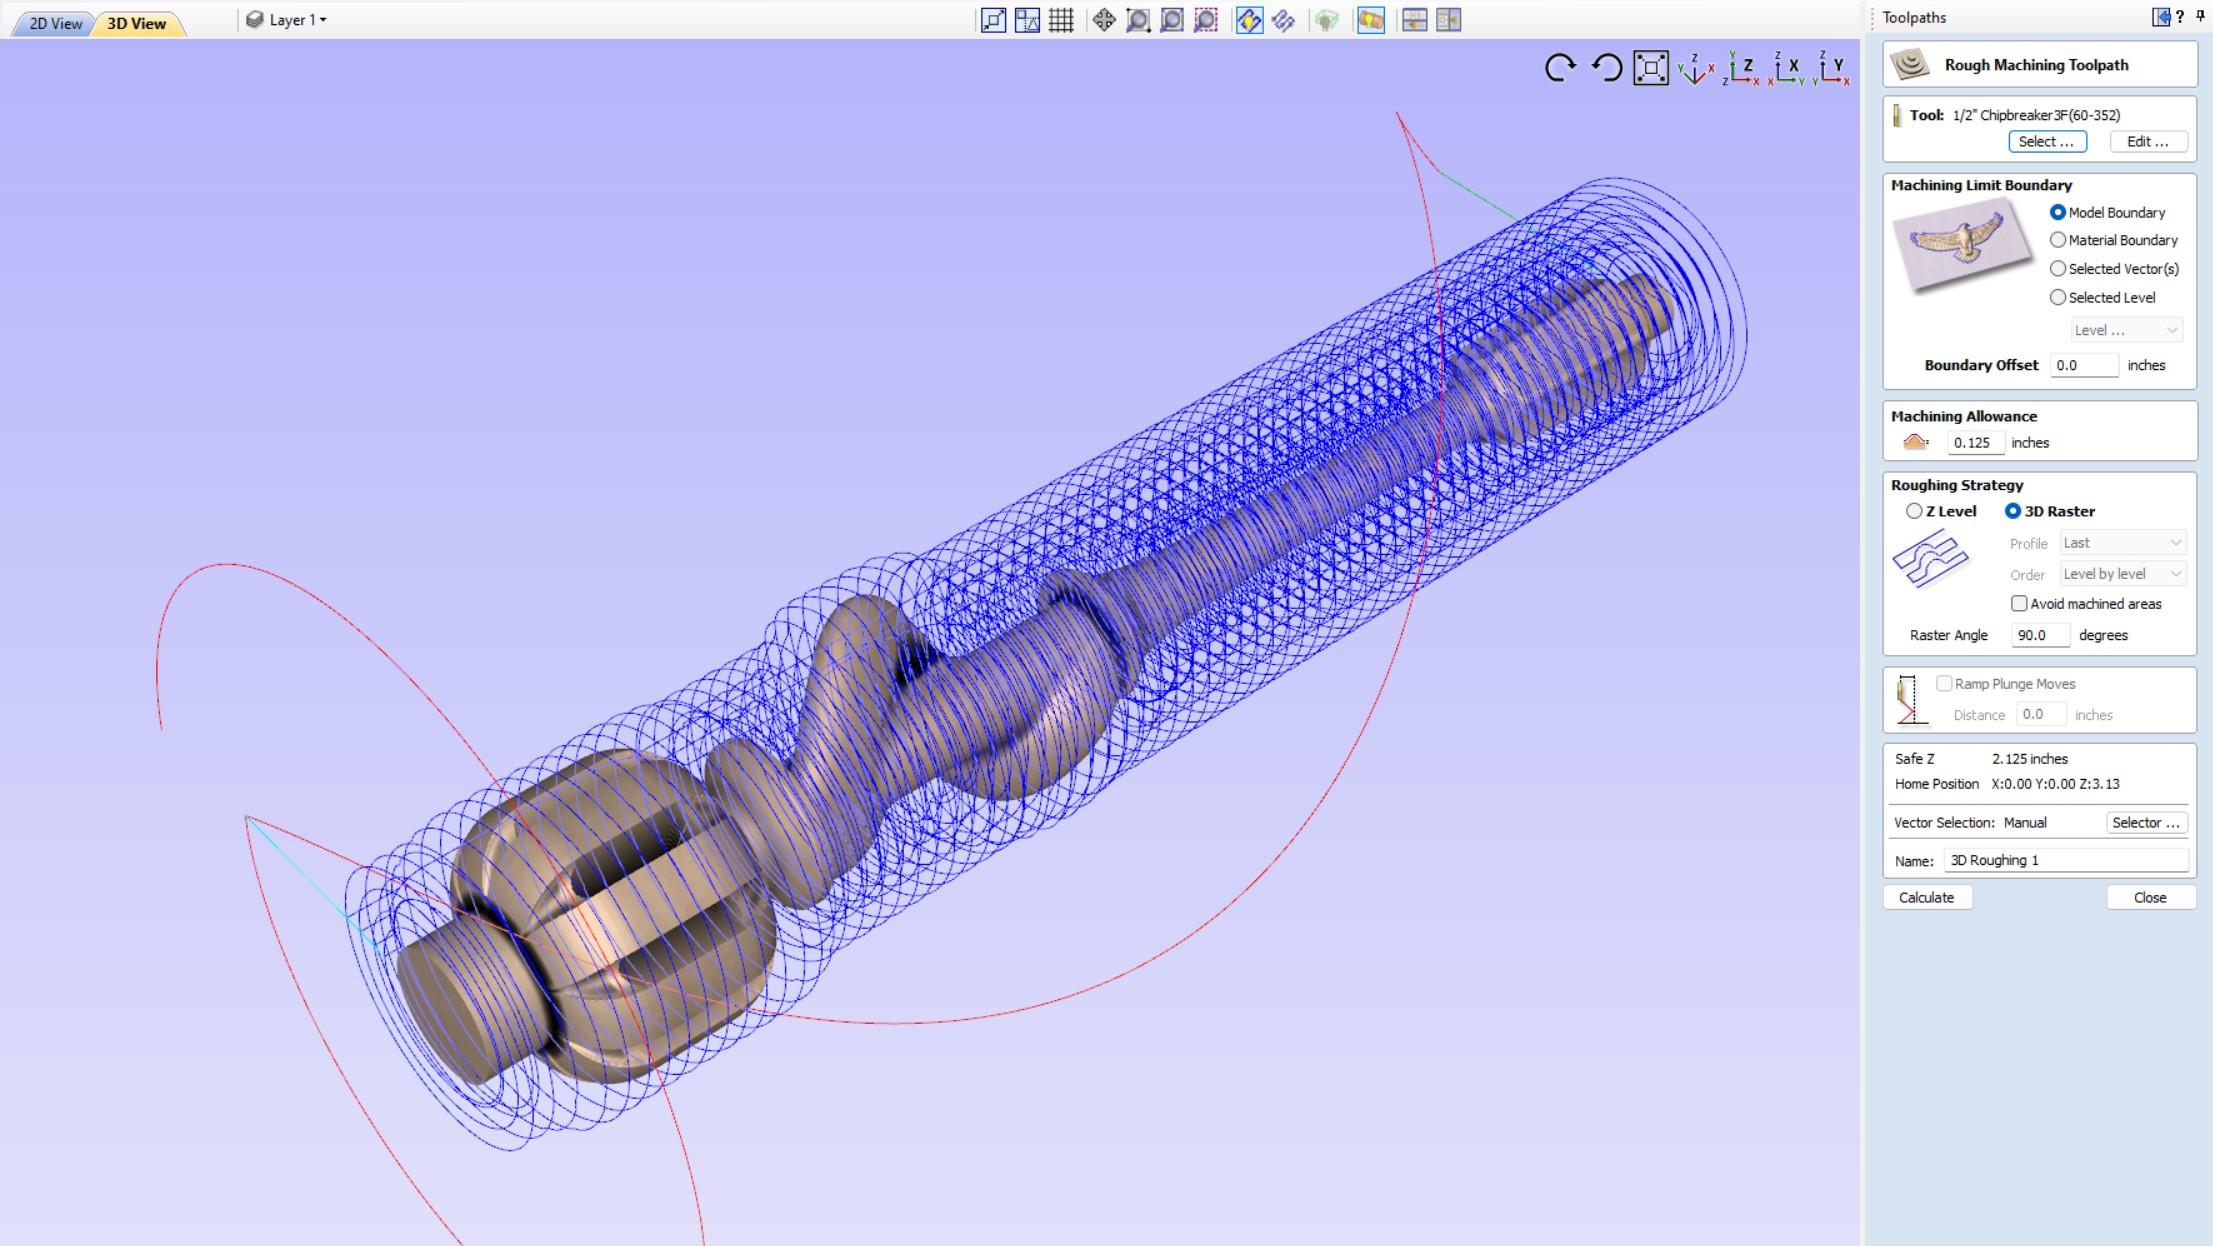Screen dimensions: 2213x1246
Task: Select the Z Level roughing strategy
Action: pos(1914,511)
